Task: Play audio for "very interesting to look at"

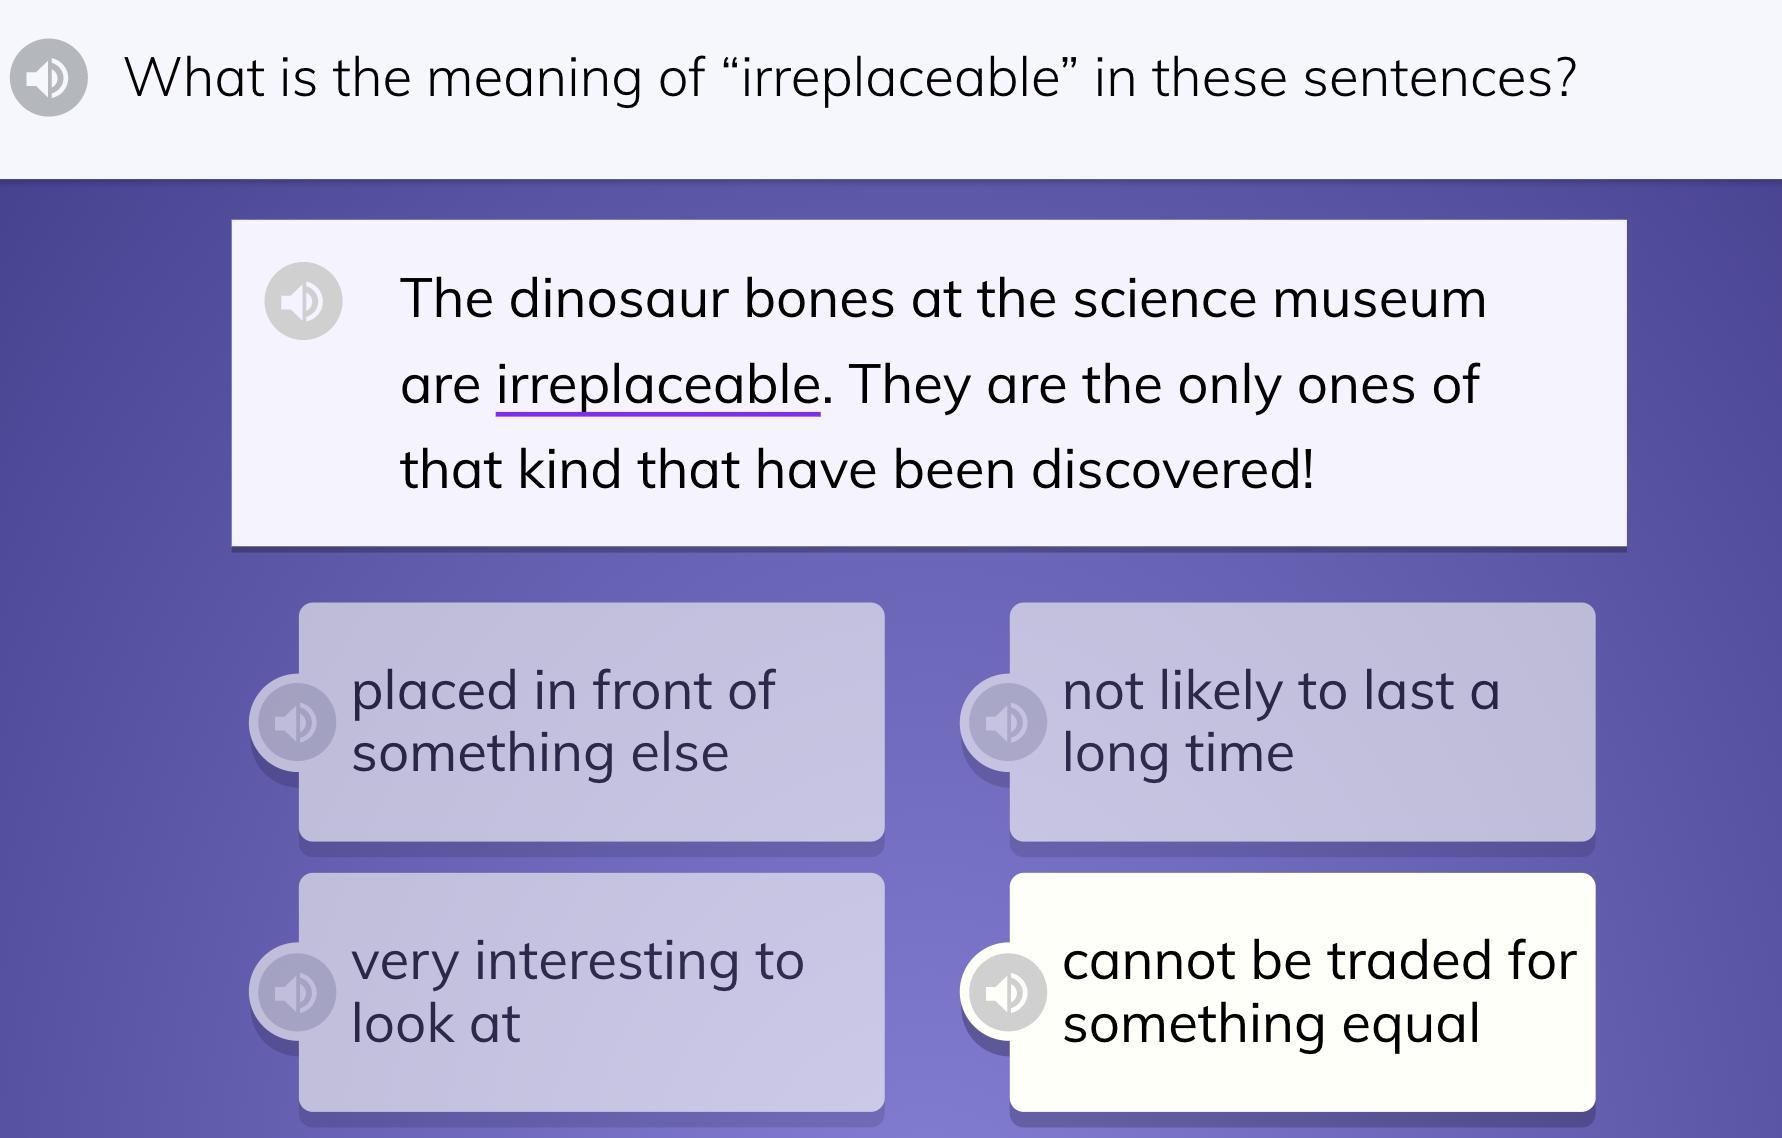Action: point(296,991)
